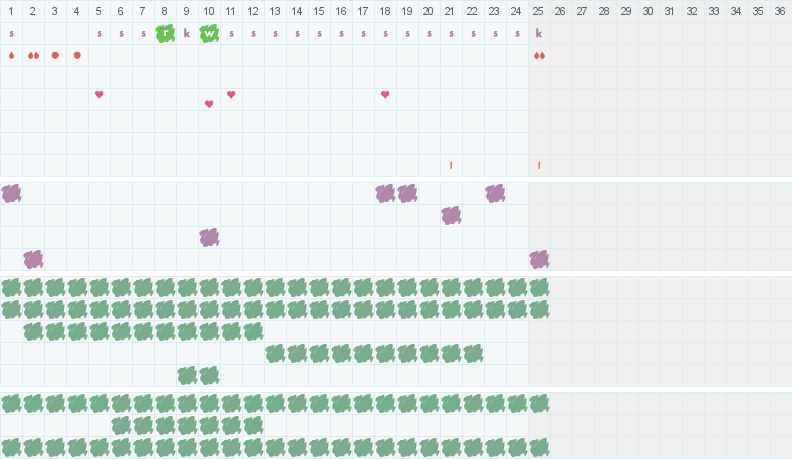The width and height of the screenshot is (792, 459).
Task: Select the day 30 column header
Action: [x=648, y=11]
